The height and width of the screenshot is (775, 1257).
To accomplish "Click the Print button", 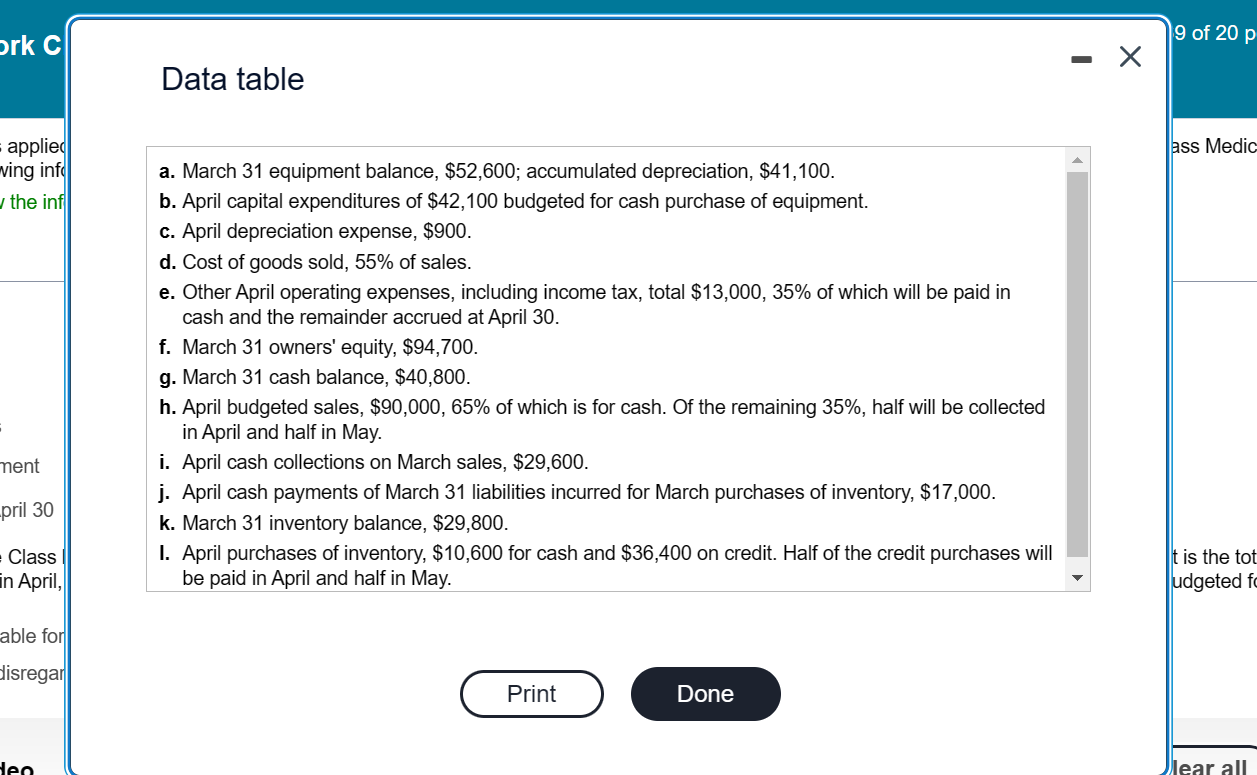I will point(531,694).
